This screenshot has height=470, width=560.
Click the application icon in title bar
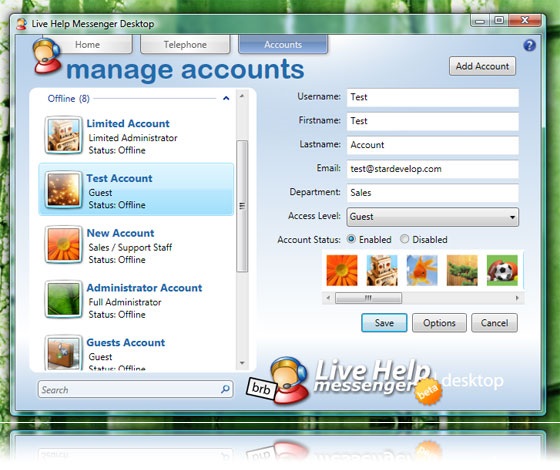coord(21,24)
